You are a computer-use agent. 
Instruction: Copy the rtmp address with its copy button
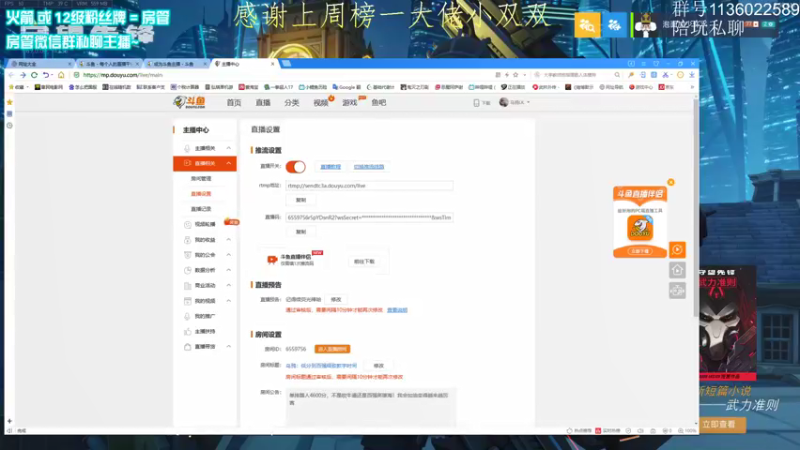[x=301, y=200]
